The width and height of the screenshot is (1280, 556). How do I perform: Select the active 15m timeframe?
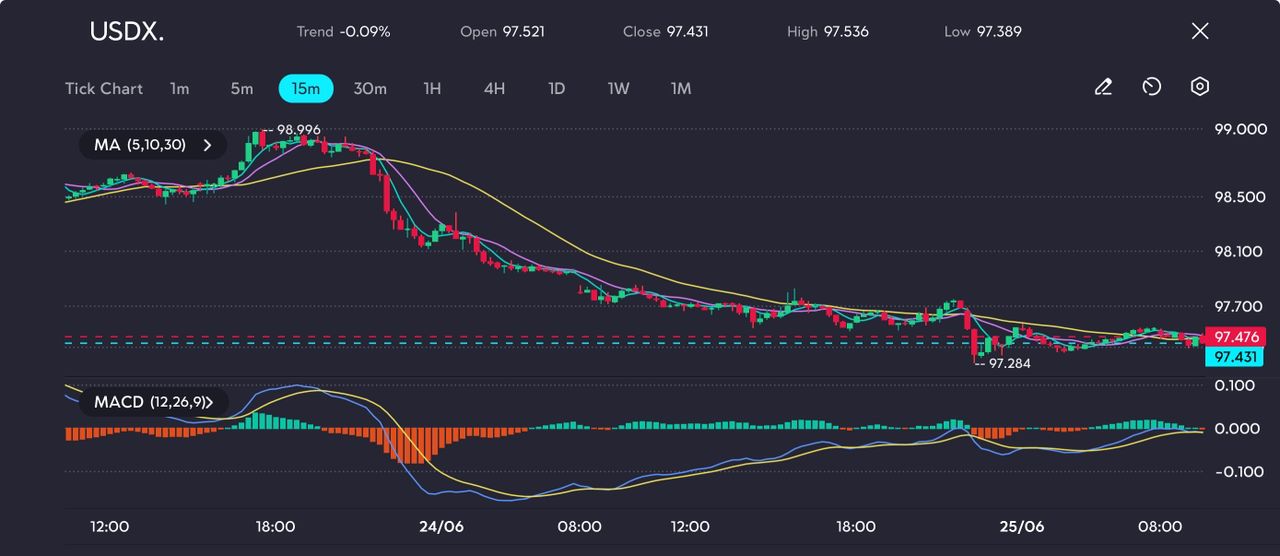click(x=306, y=88)
